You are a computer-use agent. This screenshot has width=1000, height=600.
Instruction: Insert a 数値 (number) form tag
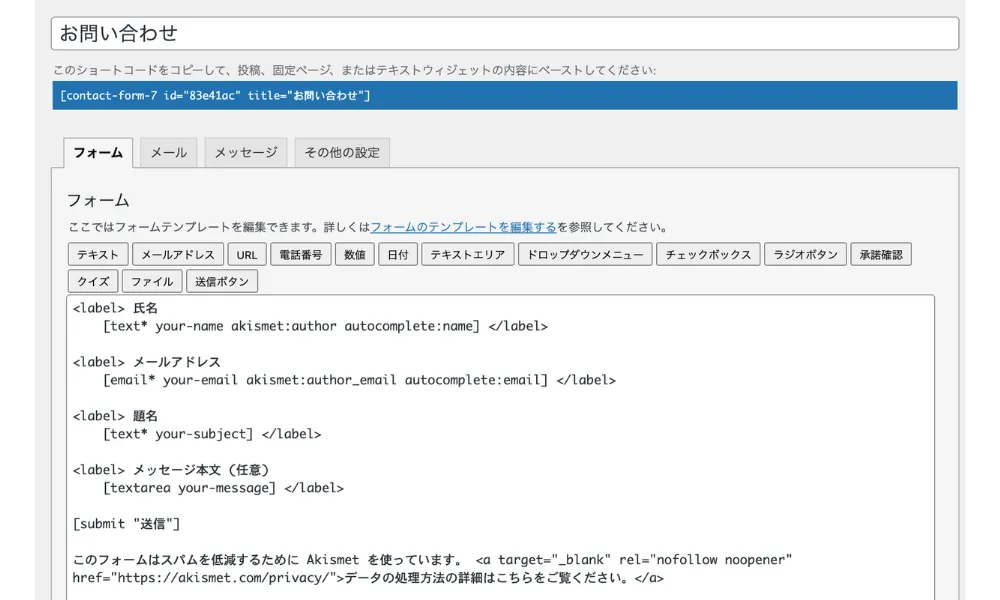355,254
